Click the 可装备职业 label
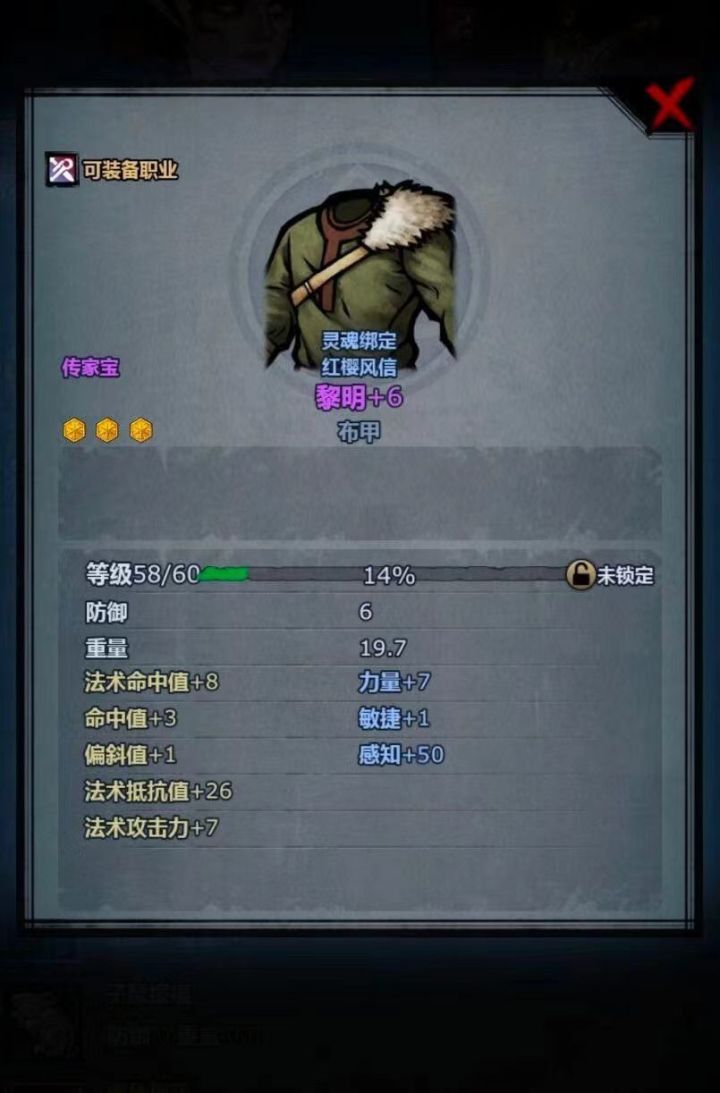This screenshot has height=1093, width=720. tap(130, 170)
